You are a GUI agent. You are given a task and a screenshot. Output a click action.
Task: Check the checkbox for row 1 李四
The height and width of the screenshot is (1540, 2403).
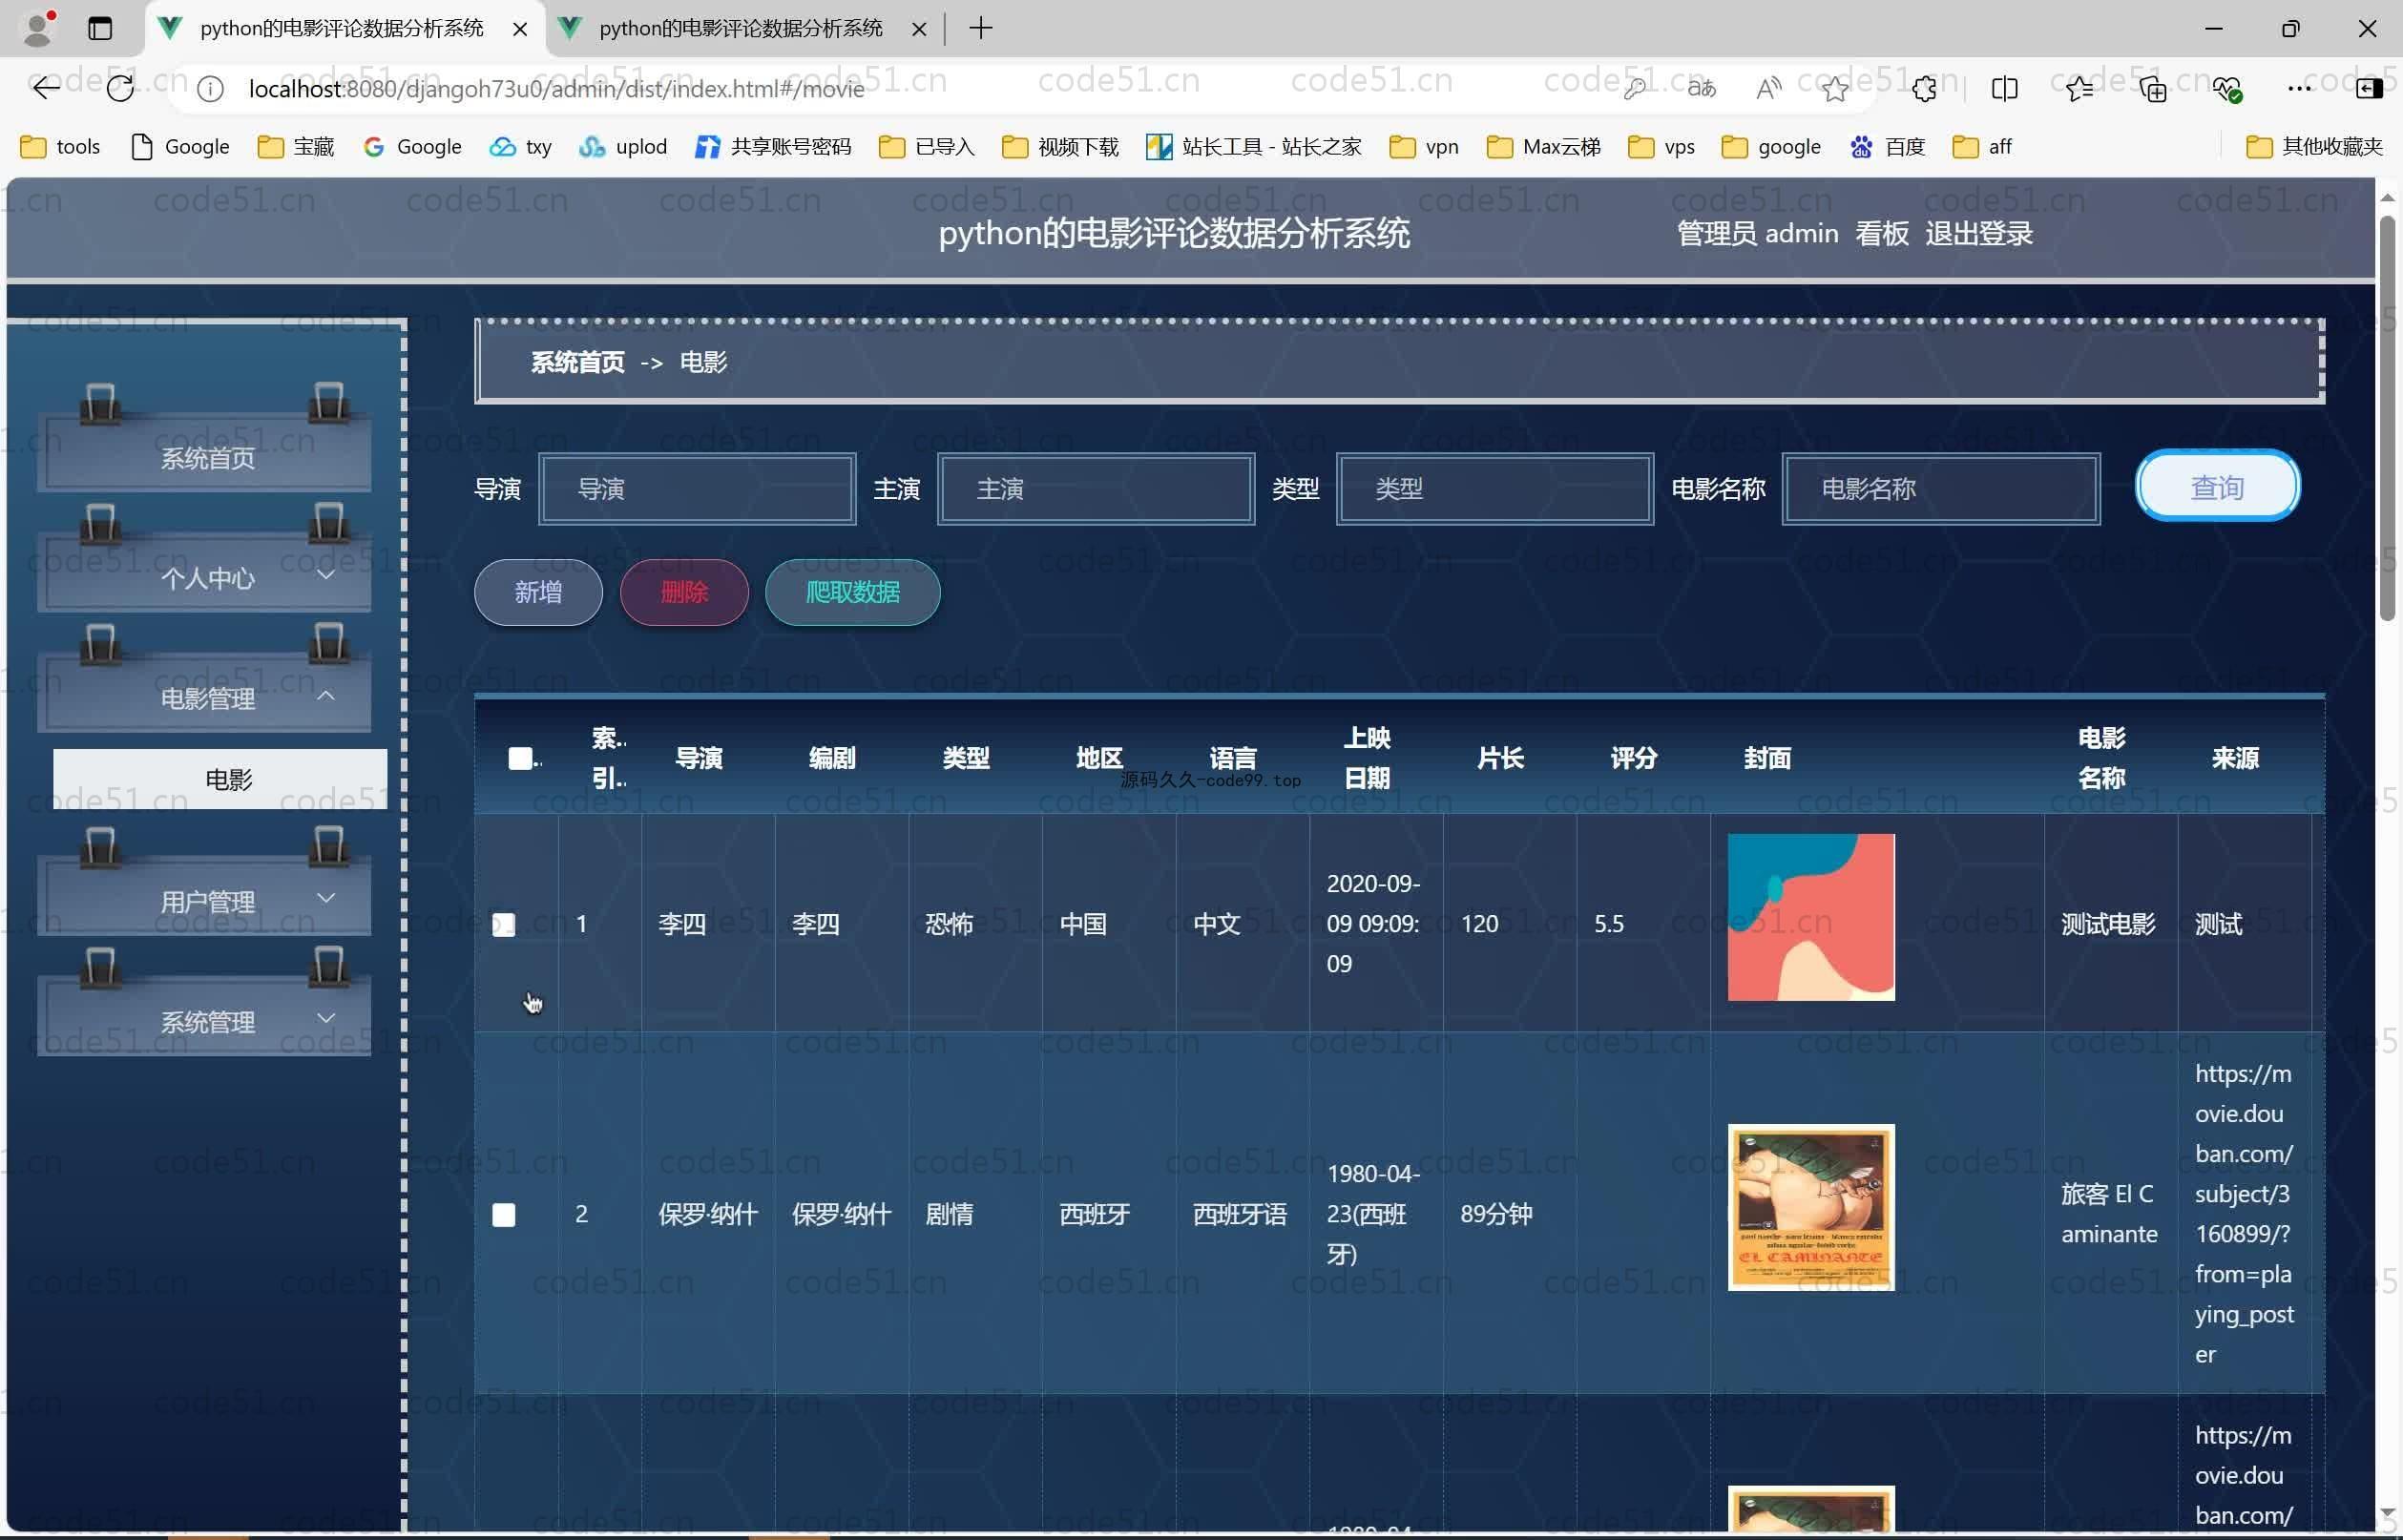click(x=504, y=924)
